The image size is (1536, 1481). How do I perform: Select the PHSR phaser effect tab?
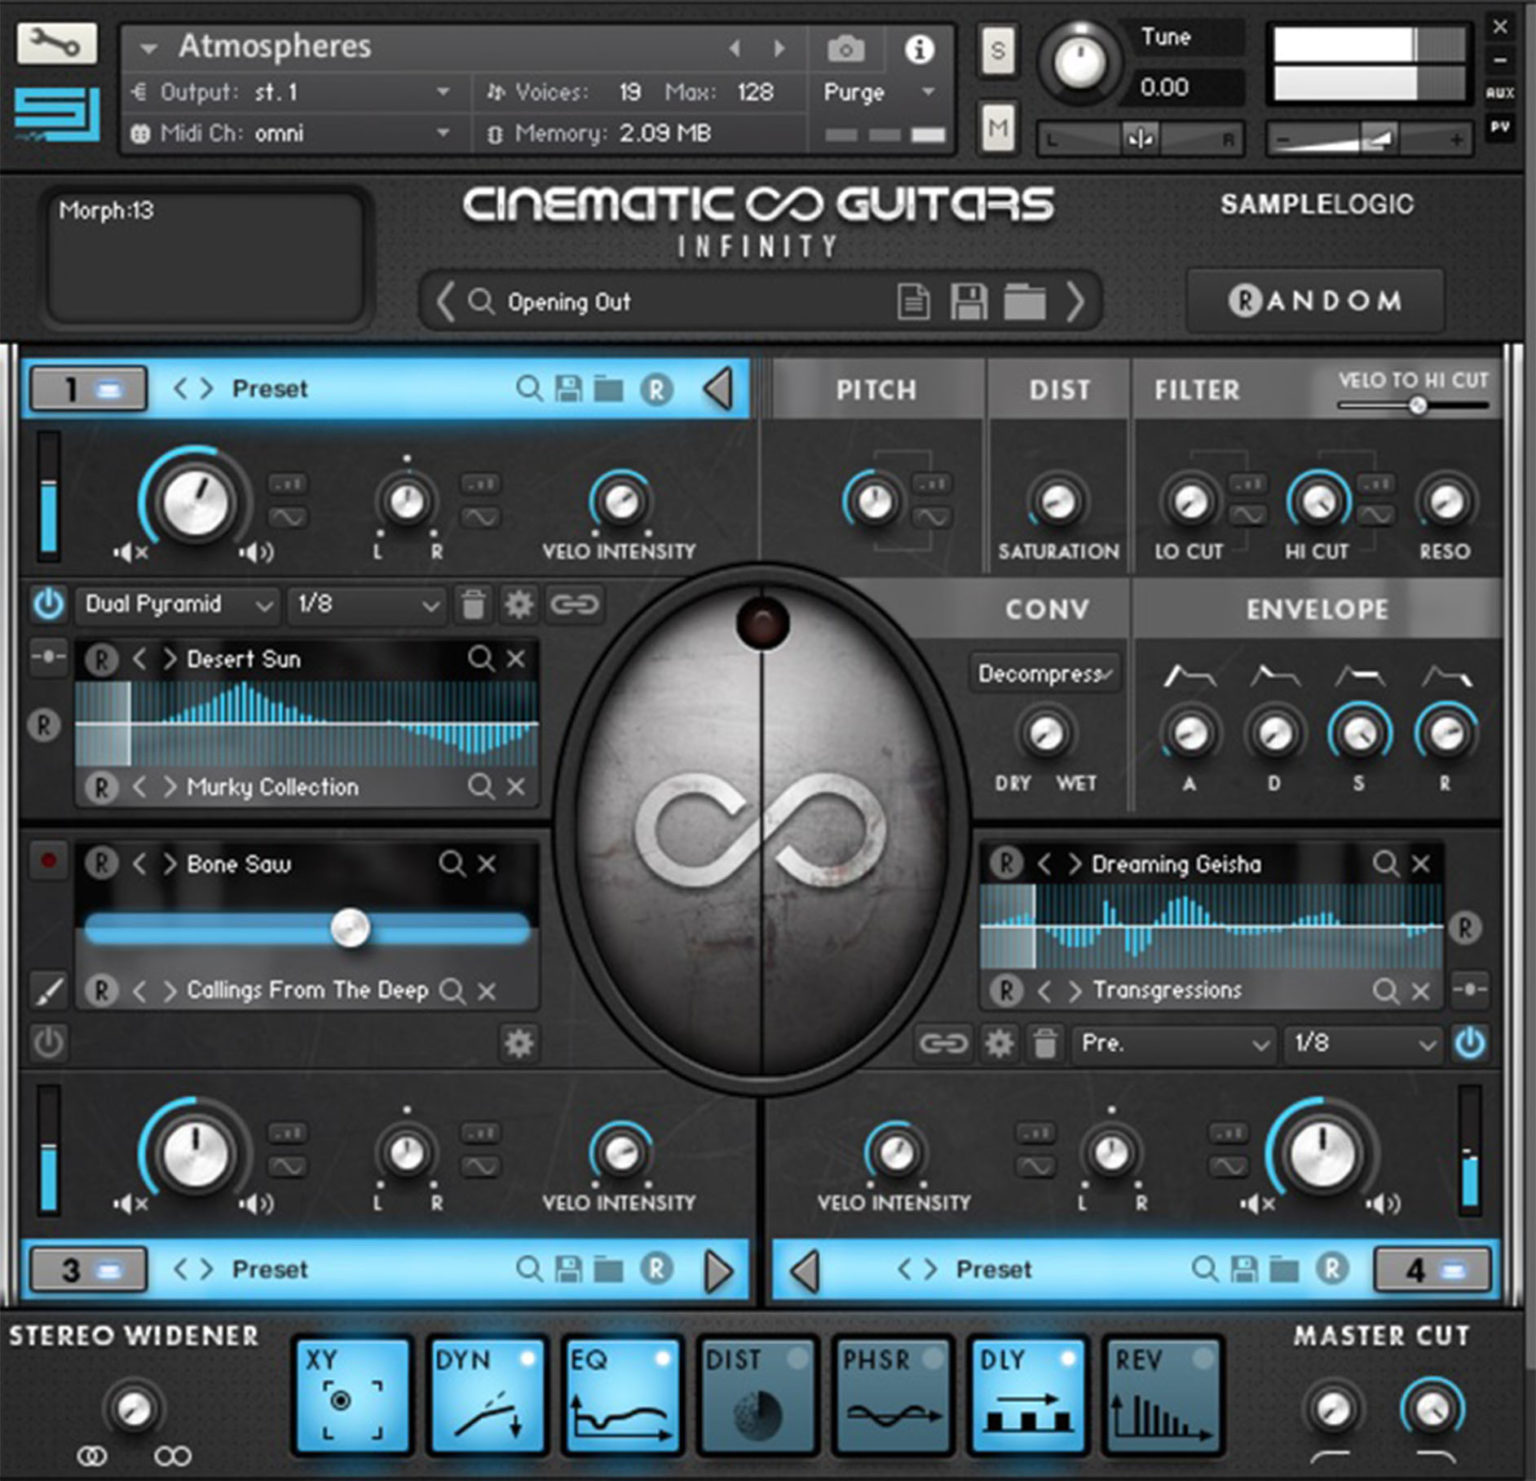893,1394
